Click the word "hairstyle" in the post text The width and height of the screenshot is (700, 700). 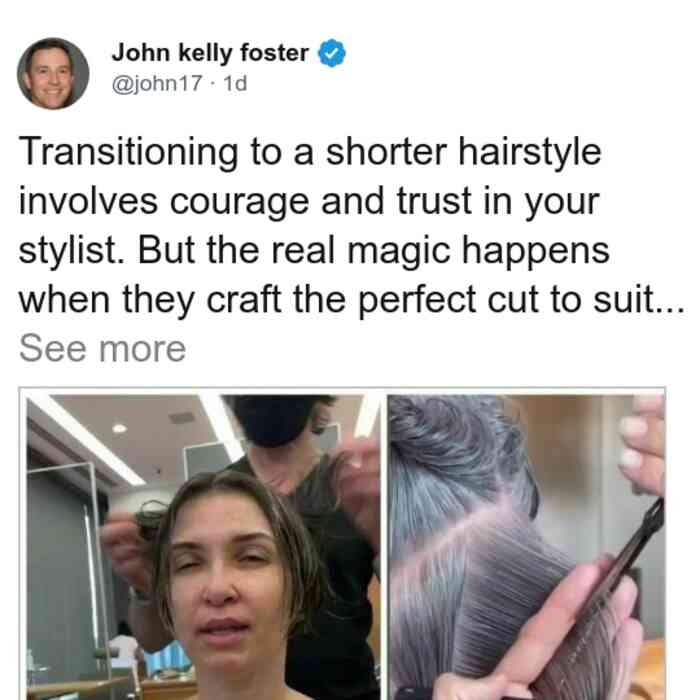click(x=530, y=153)
